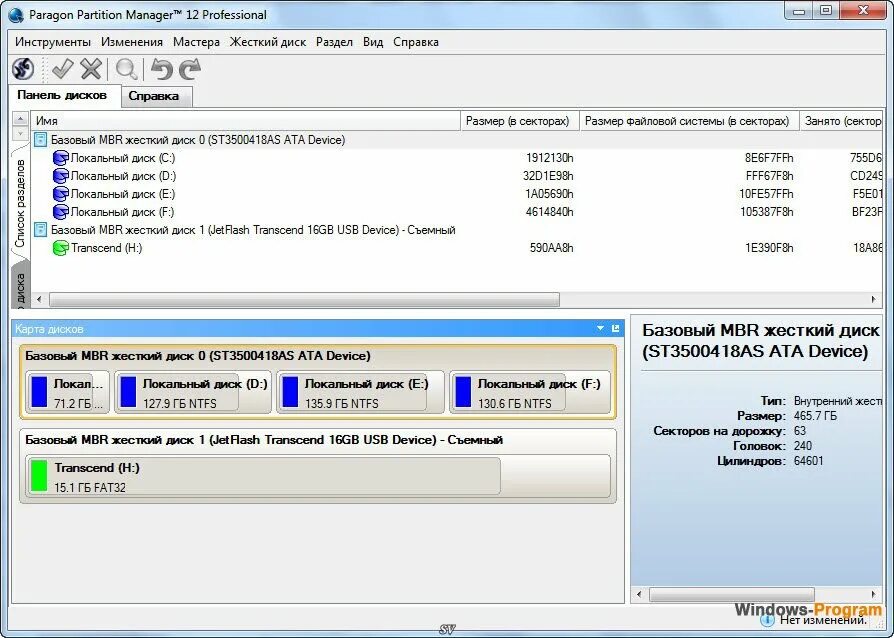Switch to the Панель дисков tab
Image resolution: width=894 pixels, height=638 pixels.
(62, 95)
